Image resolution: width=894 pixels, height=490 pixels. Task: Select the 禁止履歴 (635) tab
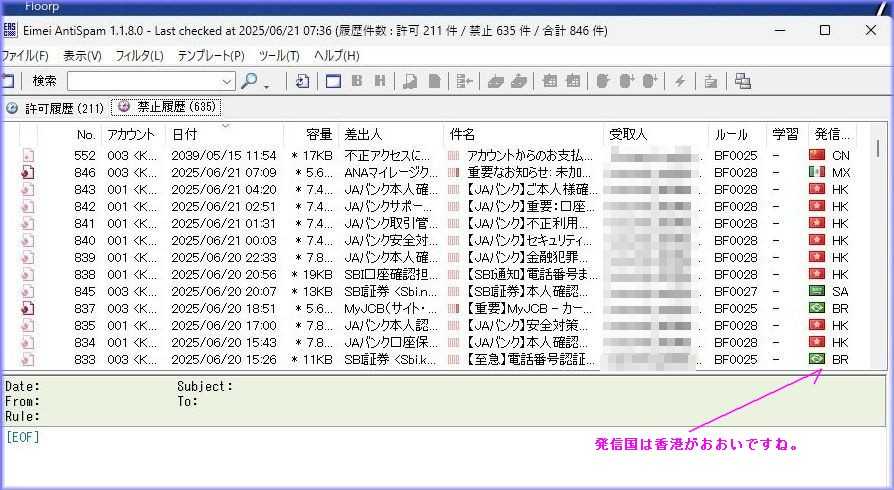(x=166, y=107)
